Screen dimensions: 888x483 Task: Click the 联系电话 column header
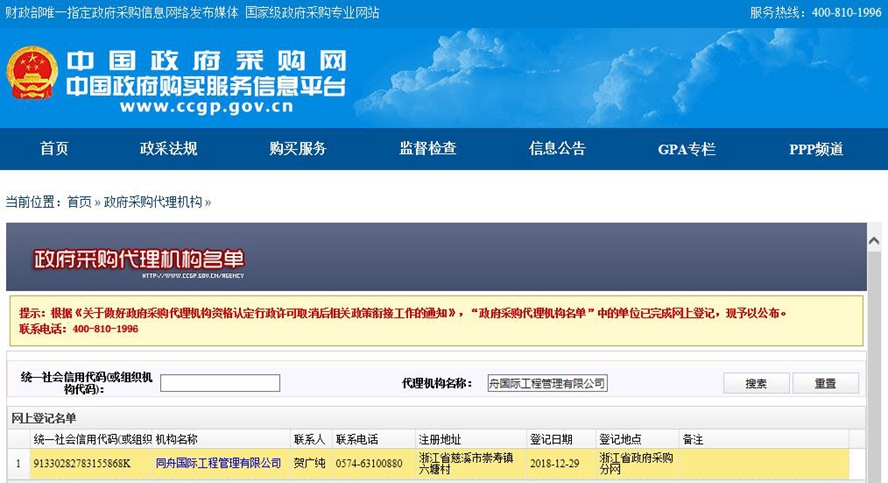[374, 439]
